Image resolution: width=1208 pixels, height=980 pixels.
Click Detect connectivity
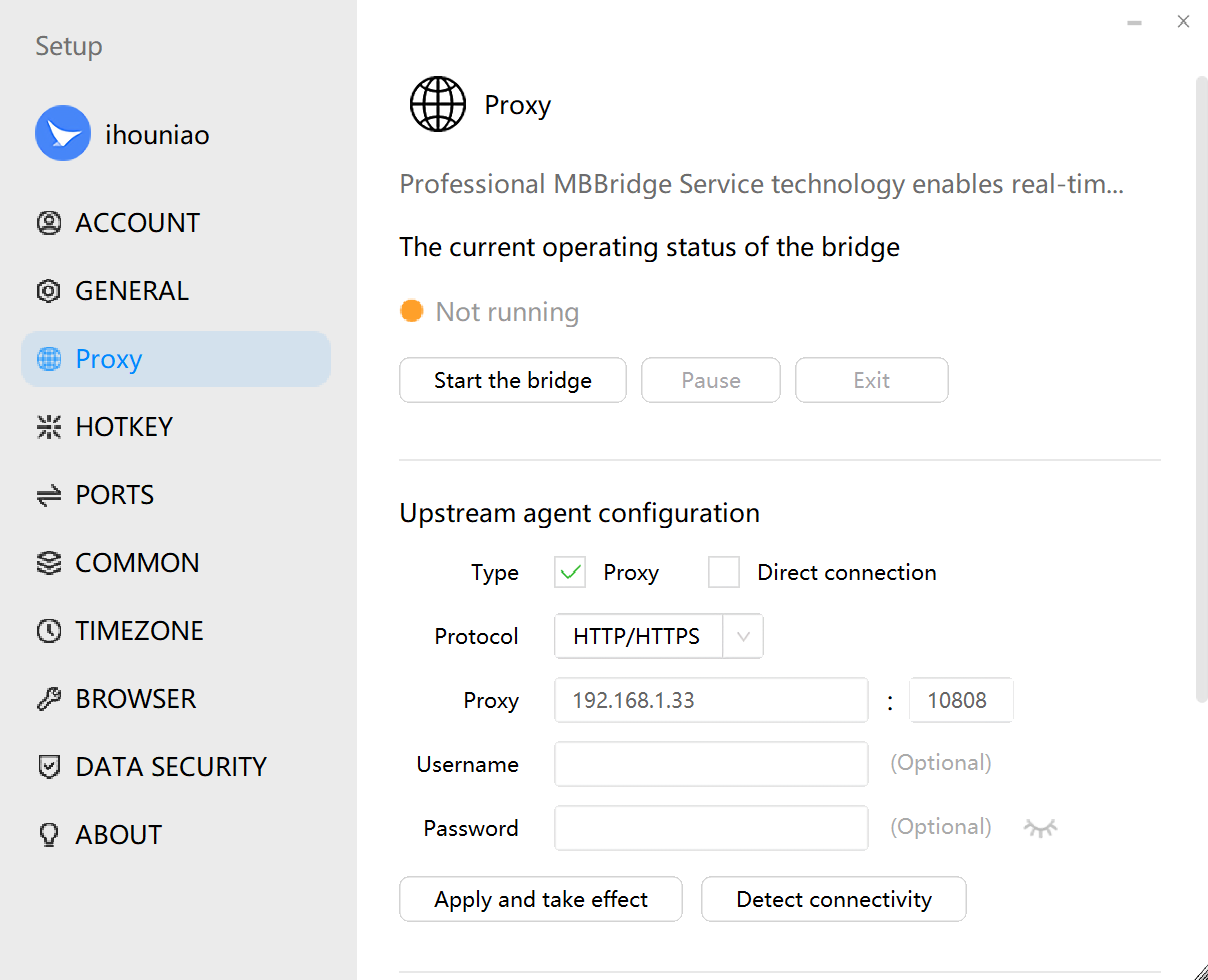[x=833, y=899]
